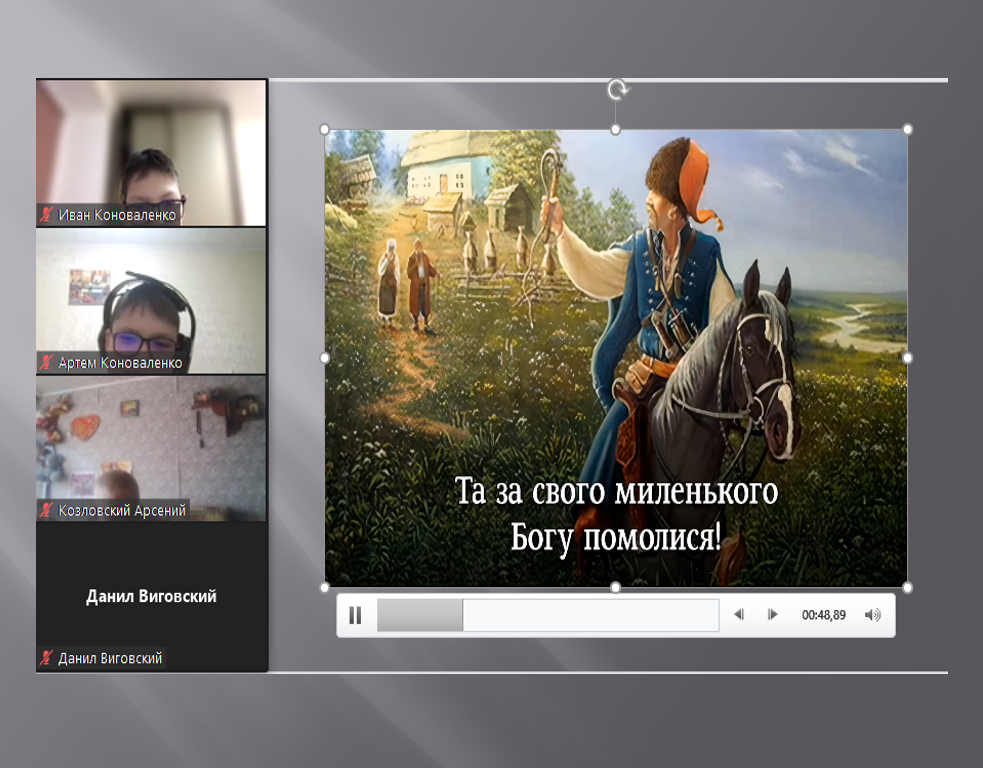Click the bottom-middle sizing handle of the video
The image size is (983, 768).
pos(616,587)
